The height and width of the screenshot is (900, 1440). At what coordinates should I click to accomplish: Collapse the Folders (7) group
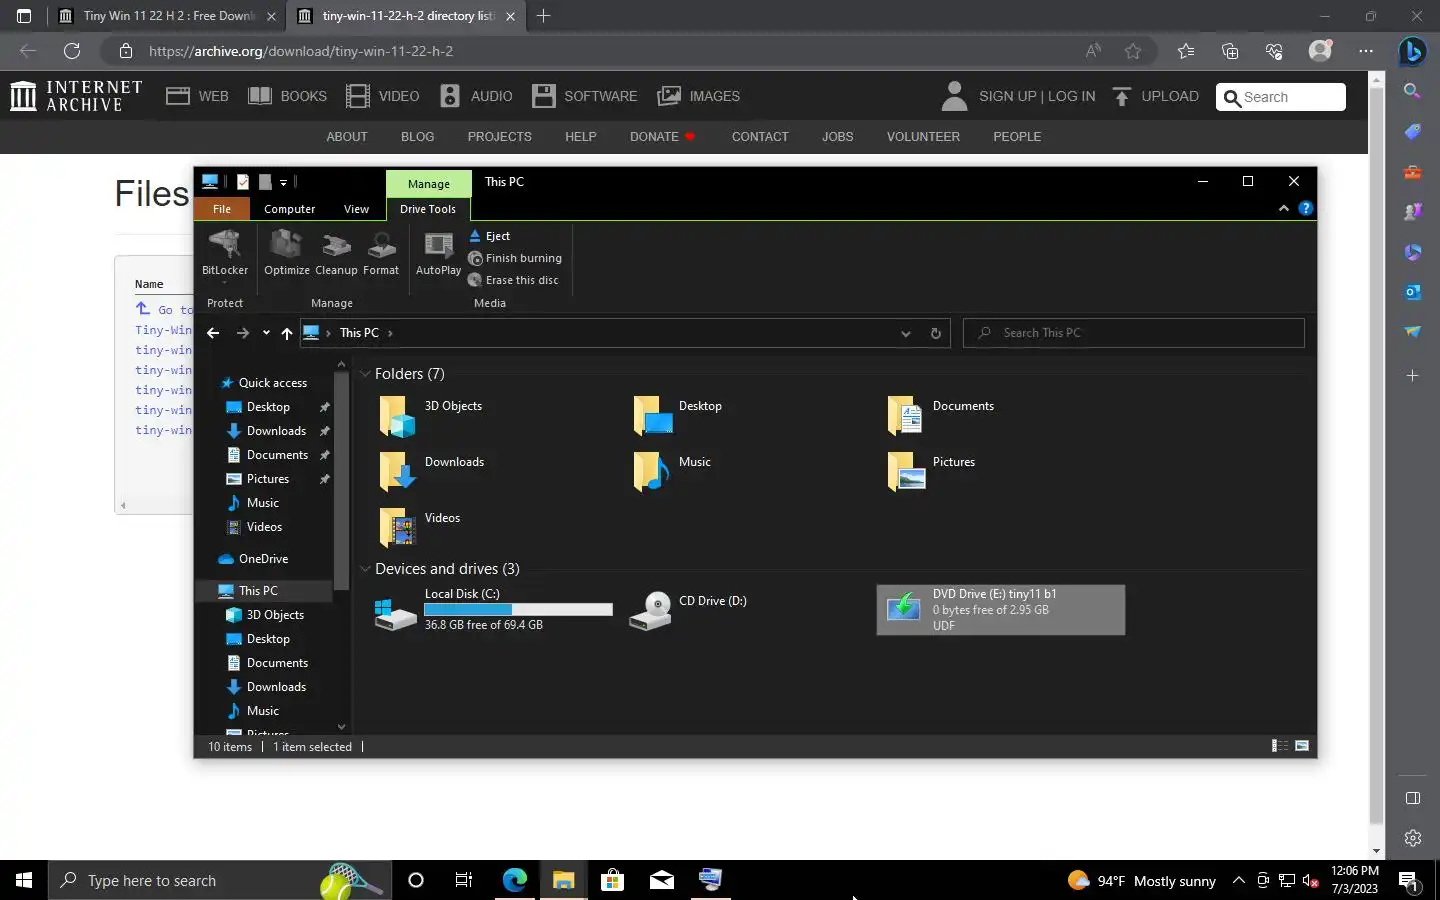click(x=366, y=374)
